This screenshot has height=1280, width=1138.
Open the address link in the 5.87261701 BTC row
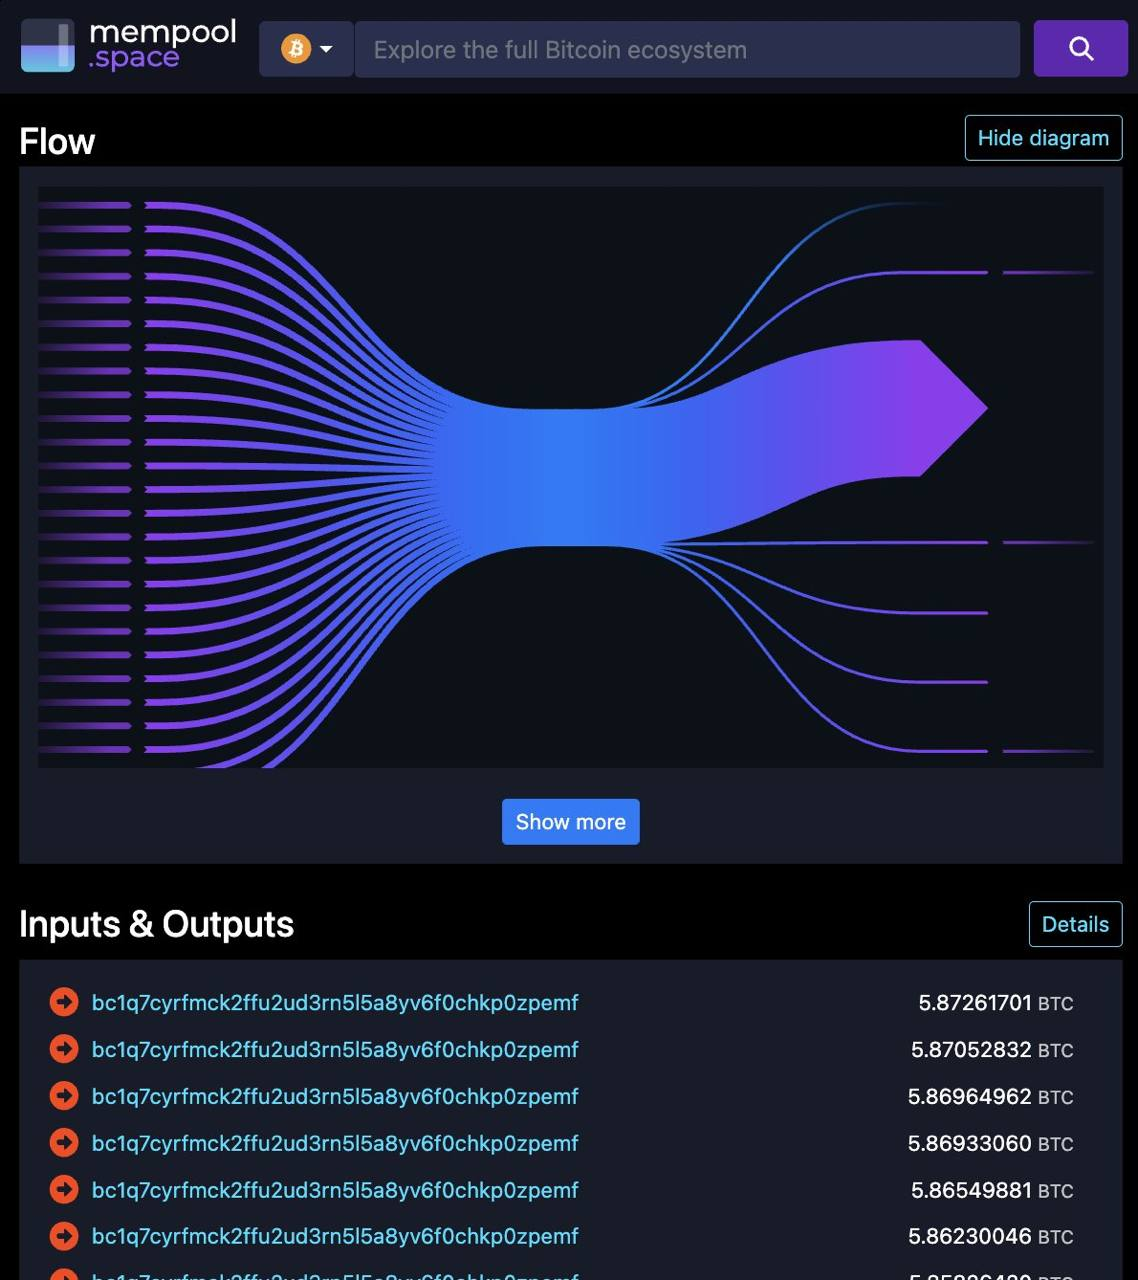point(335,1003)
